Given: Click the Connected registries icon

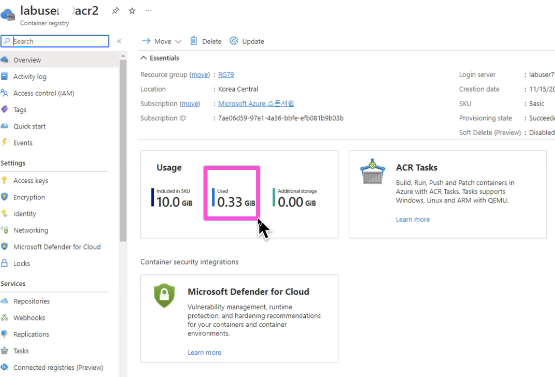Looking at the screenshot, I should tap(5, 367).
